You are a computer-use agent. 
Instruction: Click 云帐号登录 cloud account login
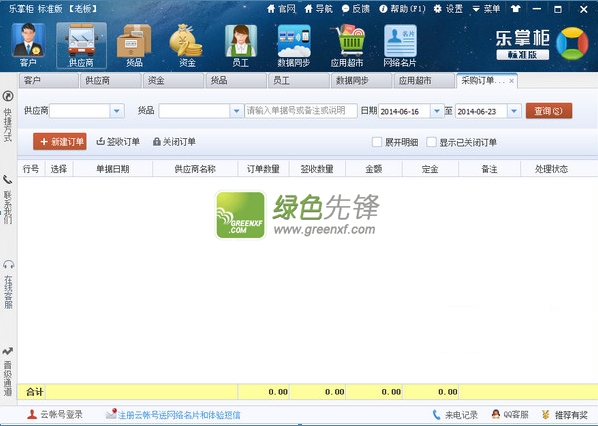(x=55, y=415)
